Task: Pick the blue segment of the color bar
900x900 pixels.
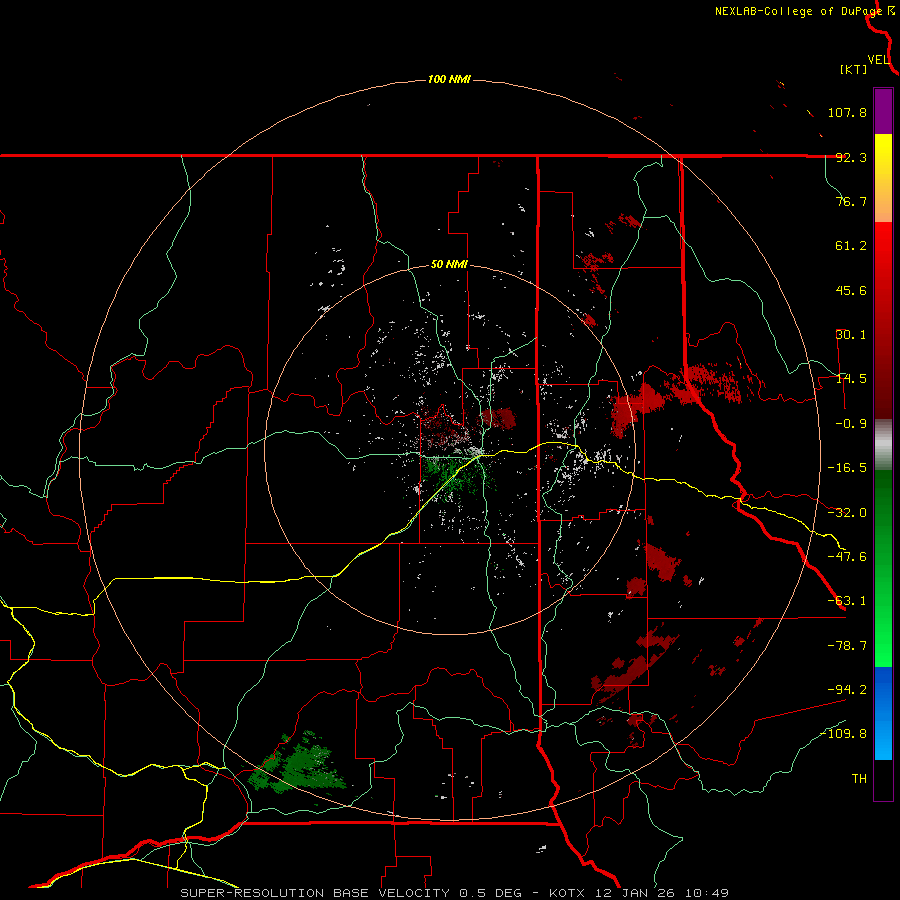Action: (883, 713)
